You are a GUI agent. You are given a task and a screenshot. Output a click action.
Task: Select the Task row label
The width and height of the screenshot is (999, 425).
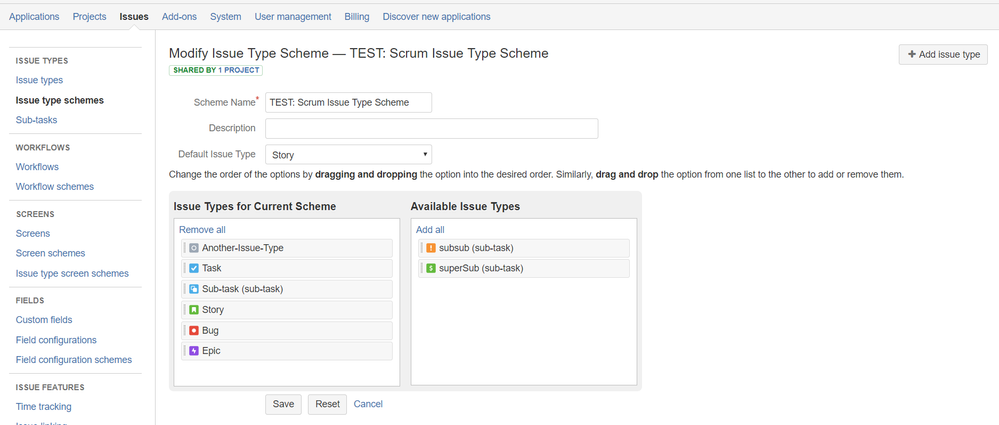tap(212, 268)
